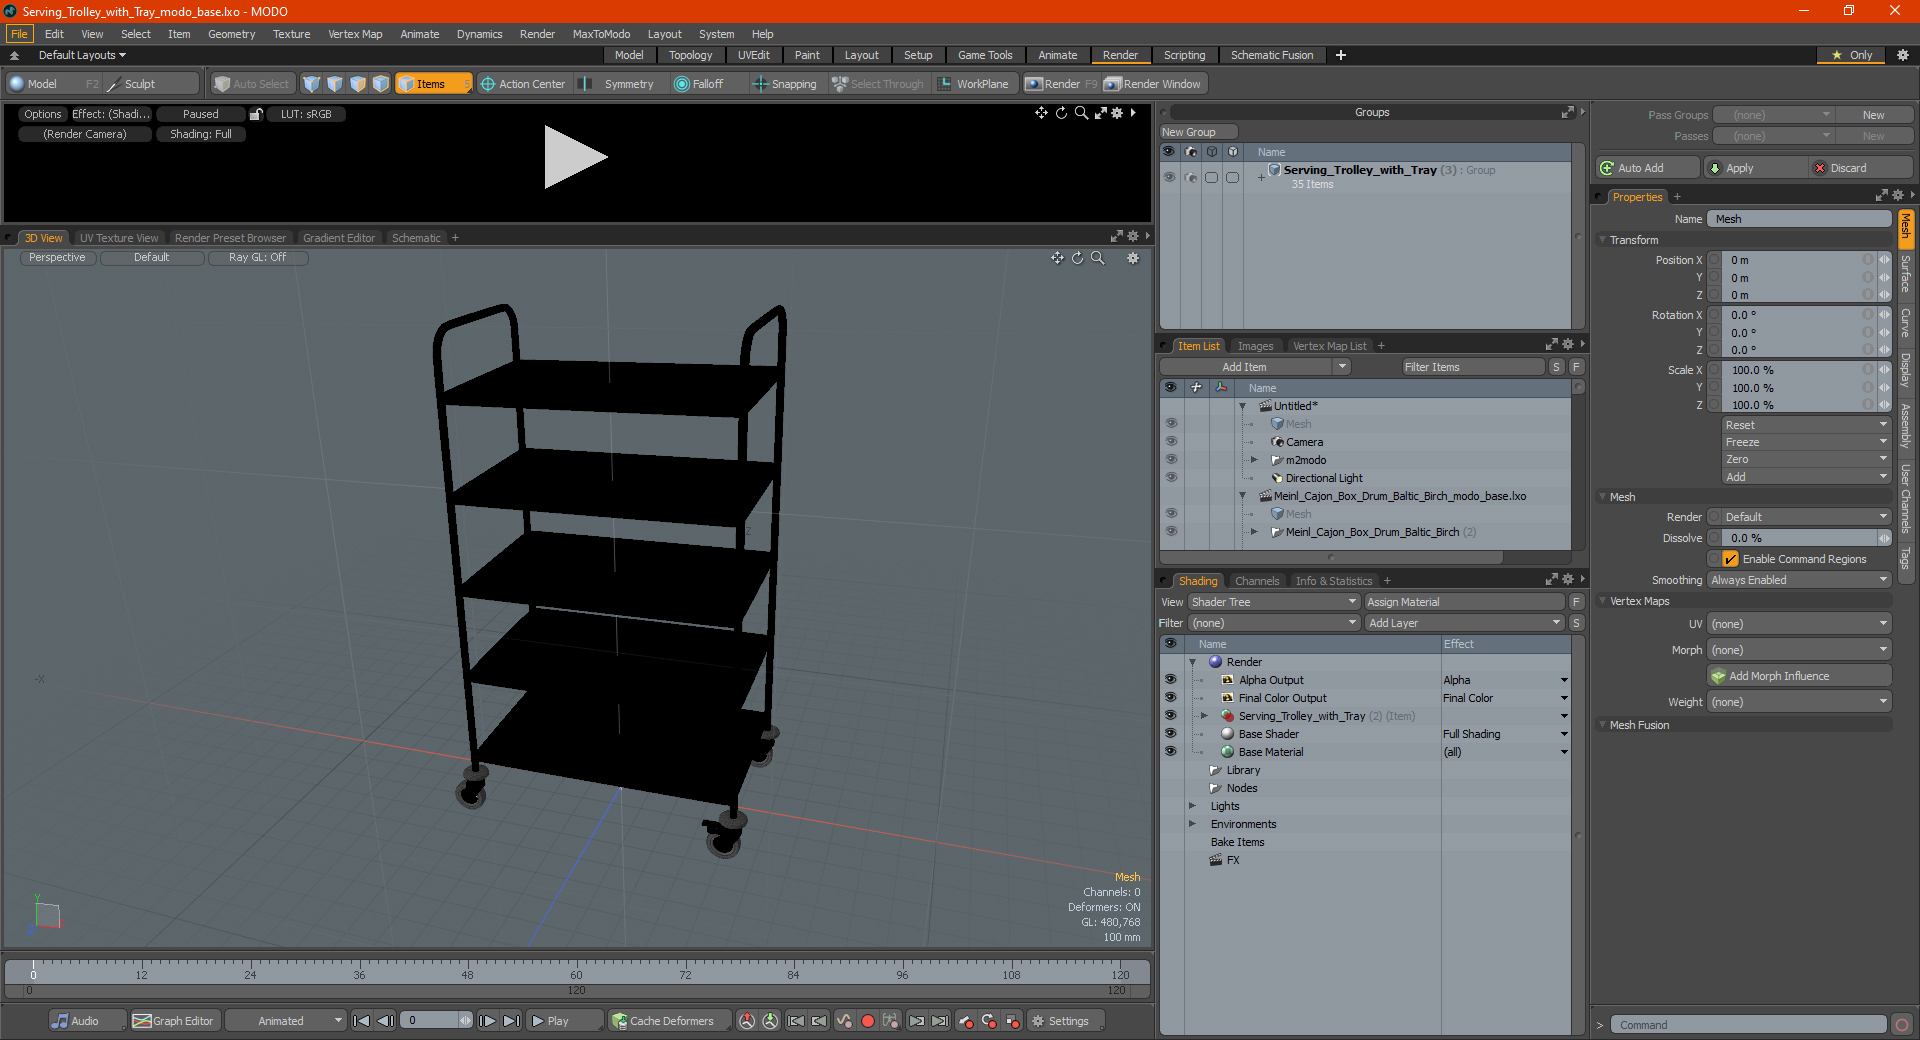Click the Auto Add button

pyautogui.click(x=1648, y=168)
